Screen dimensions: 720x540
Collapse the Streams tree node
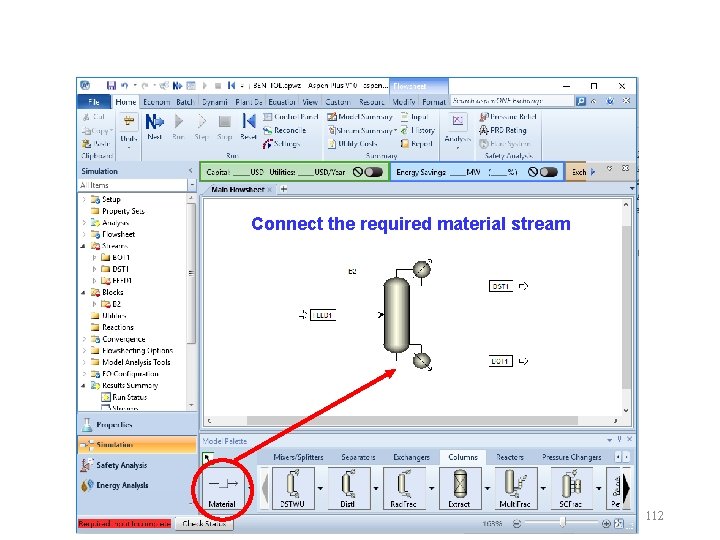coord(83,246)
